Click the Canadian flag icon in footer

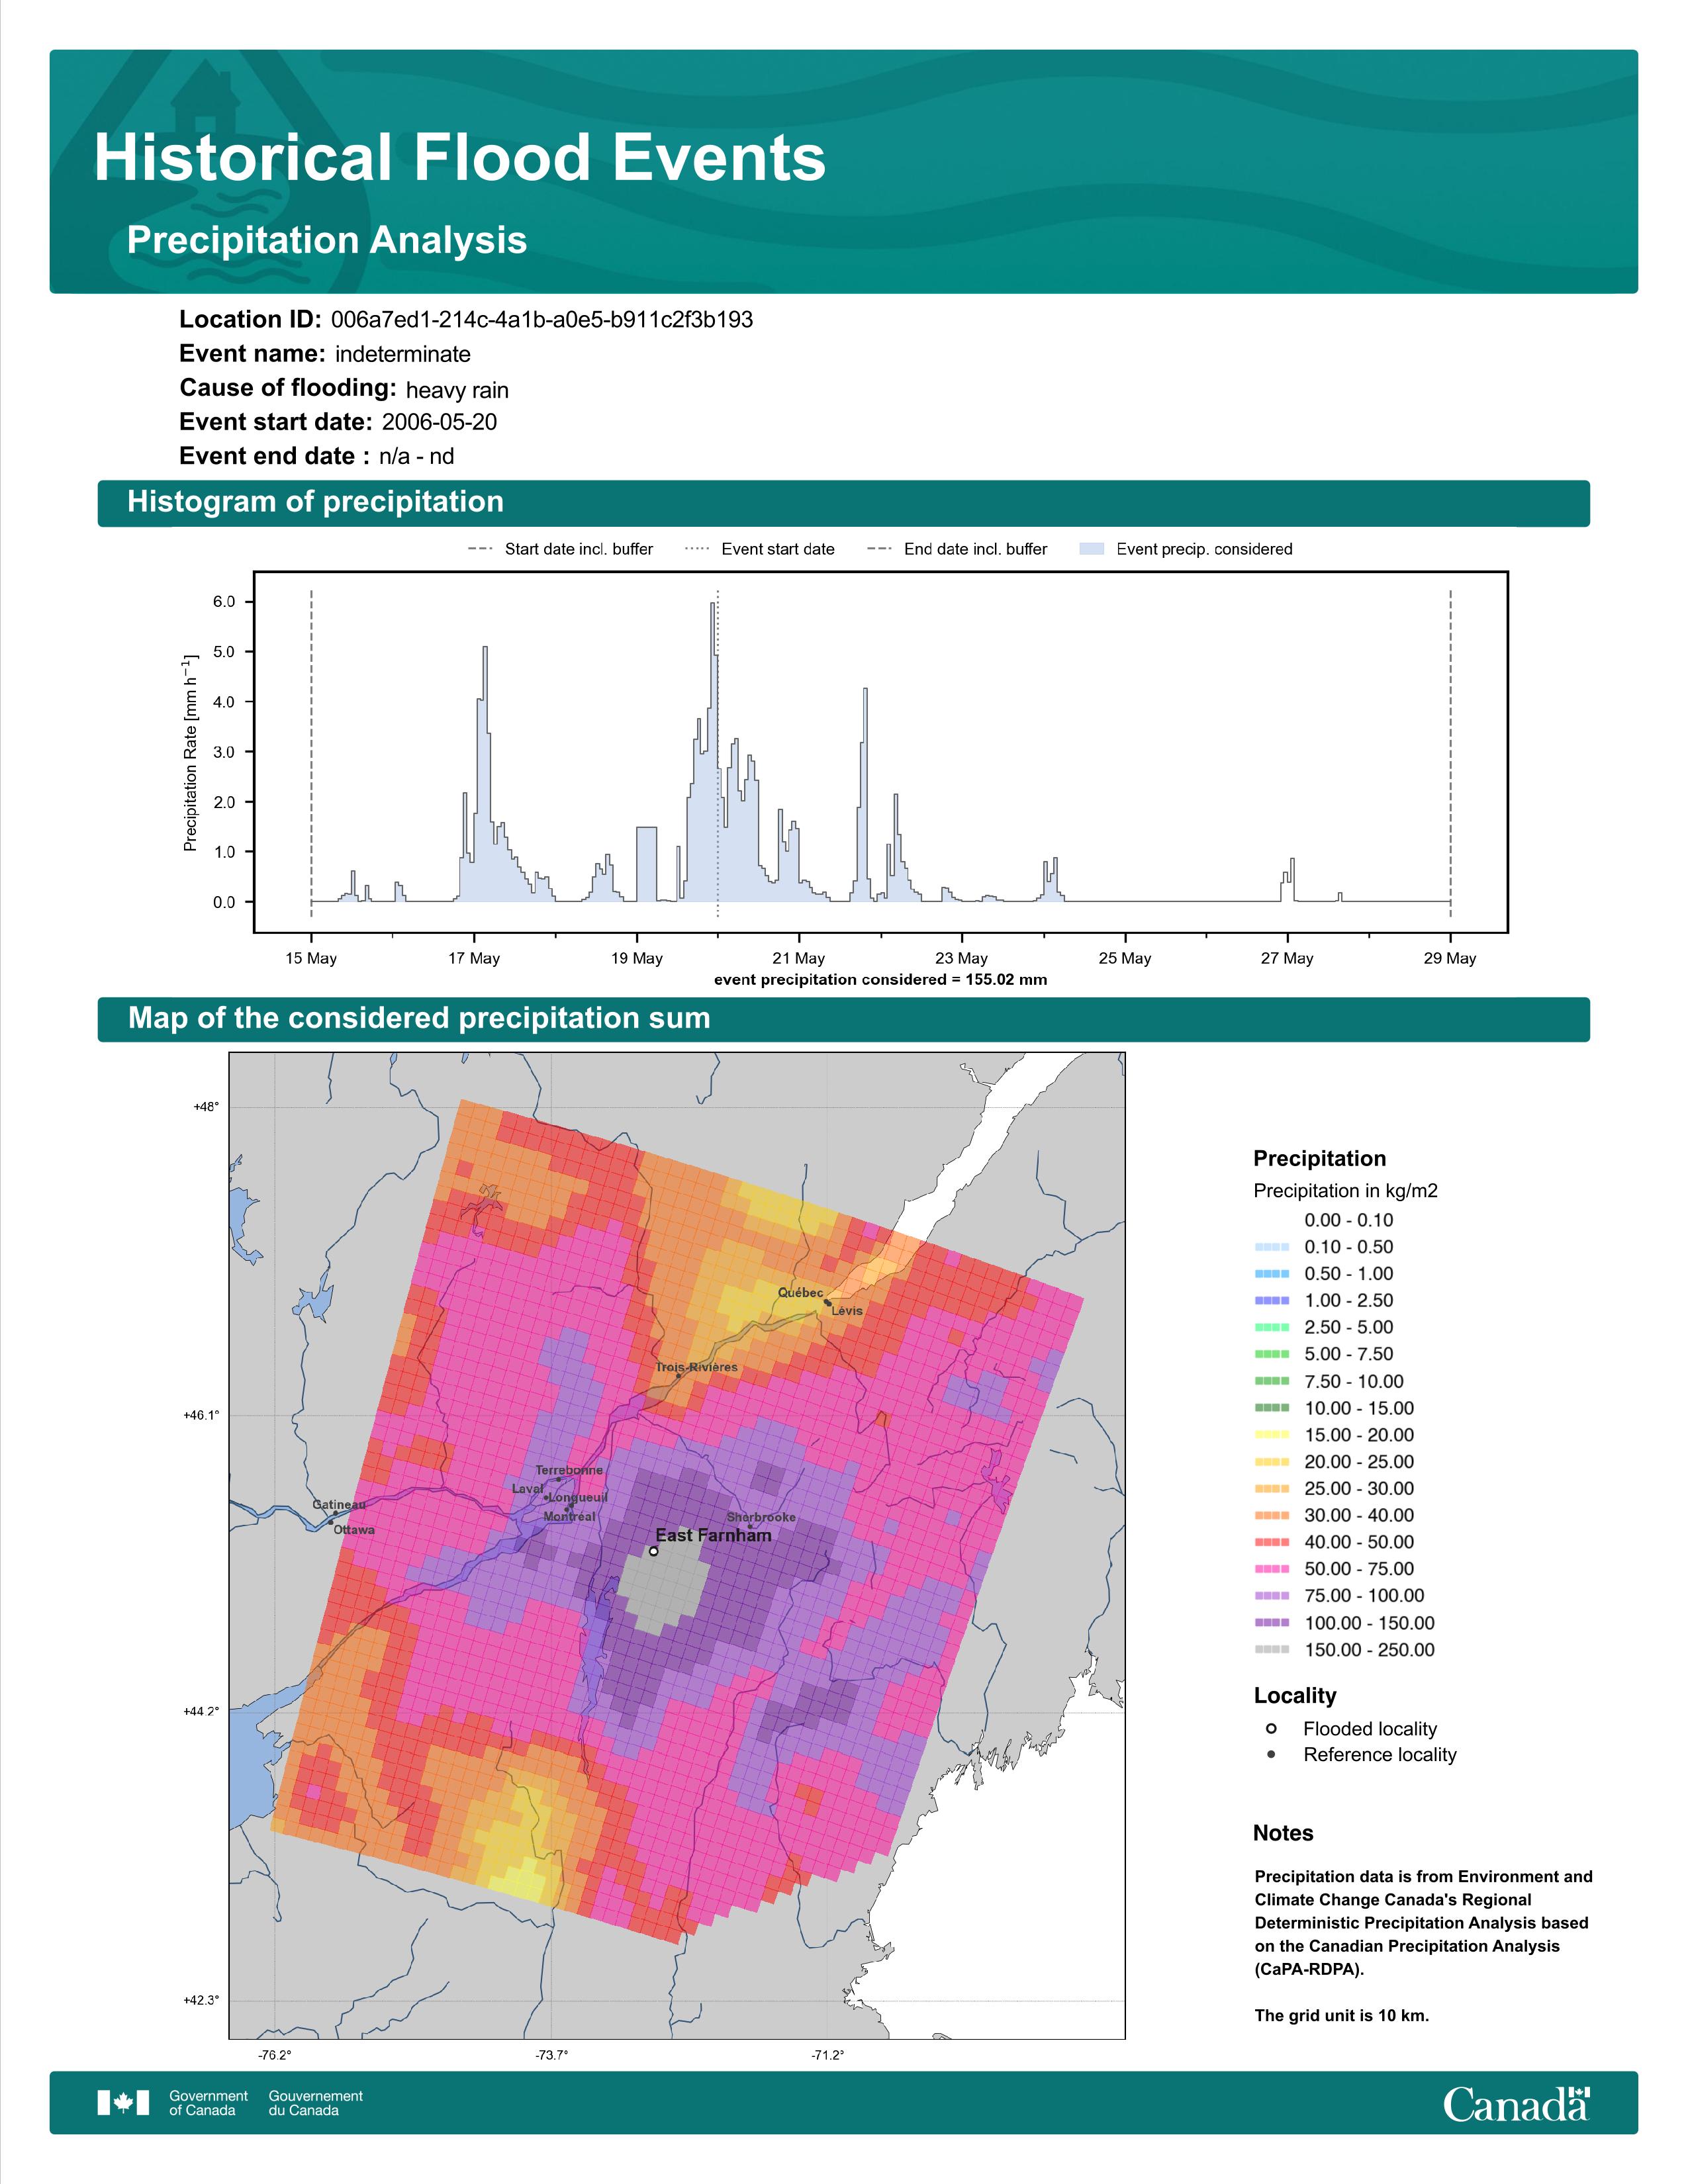coord(123,2103)
